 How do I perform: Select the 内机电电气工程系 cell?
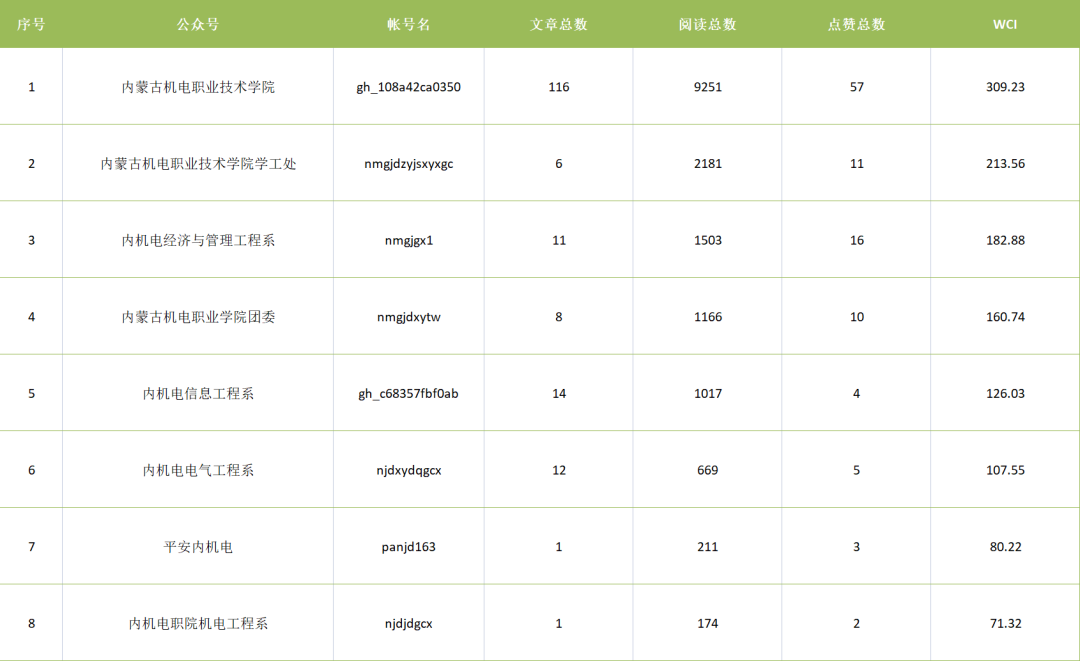(198, 470)
